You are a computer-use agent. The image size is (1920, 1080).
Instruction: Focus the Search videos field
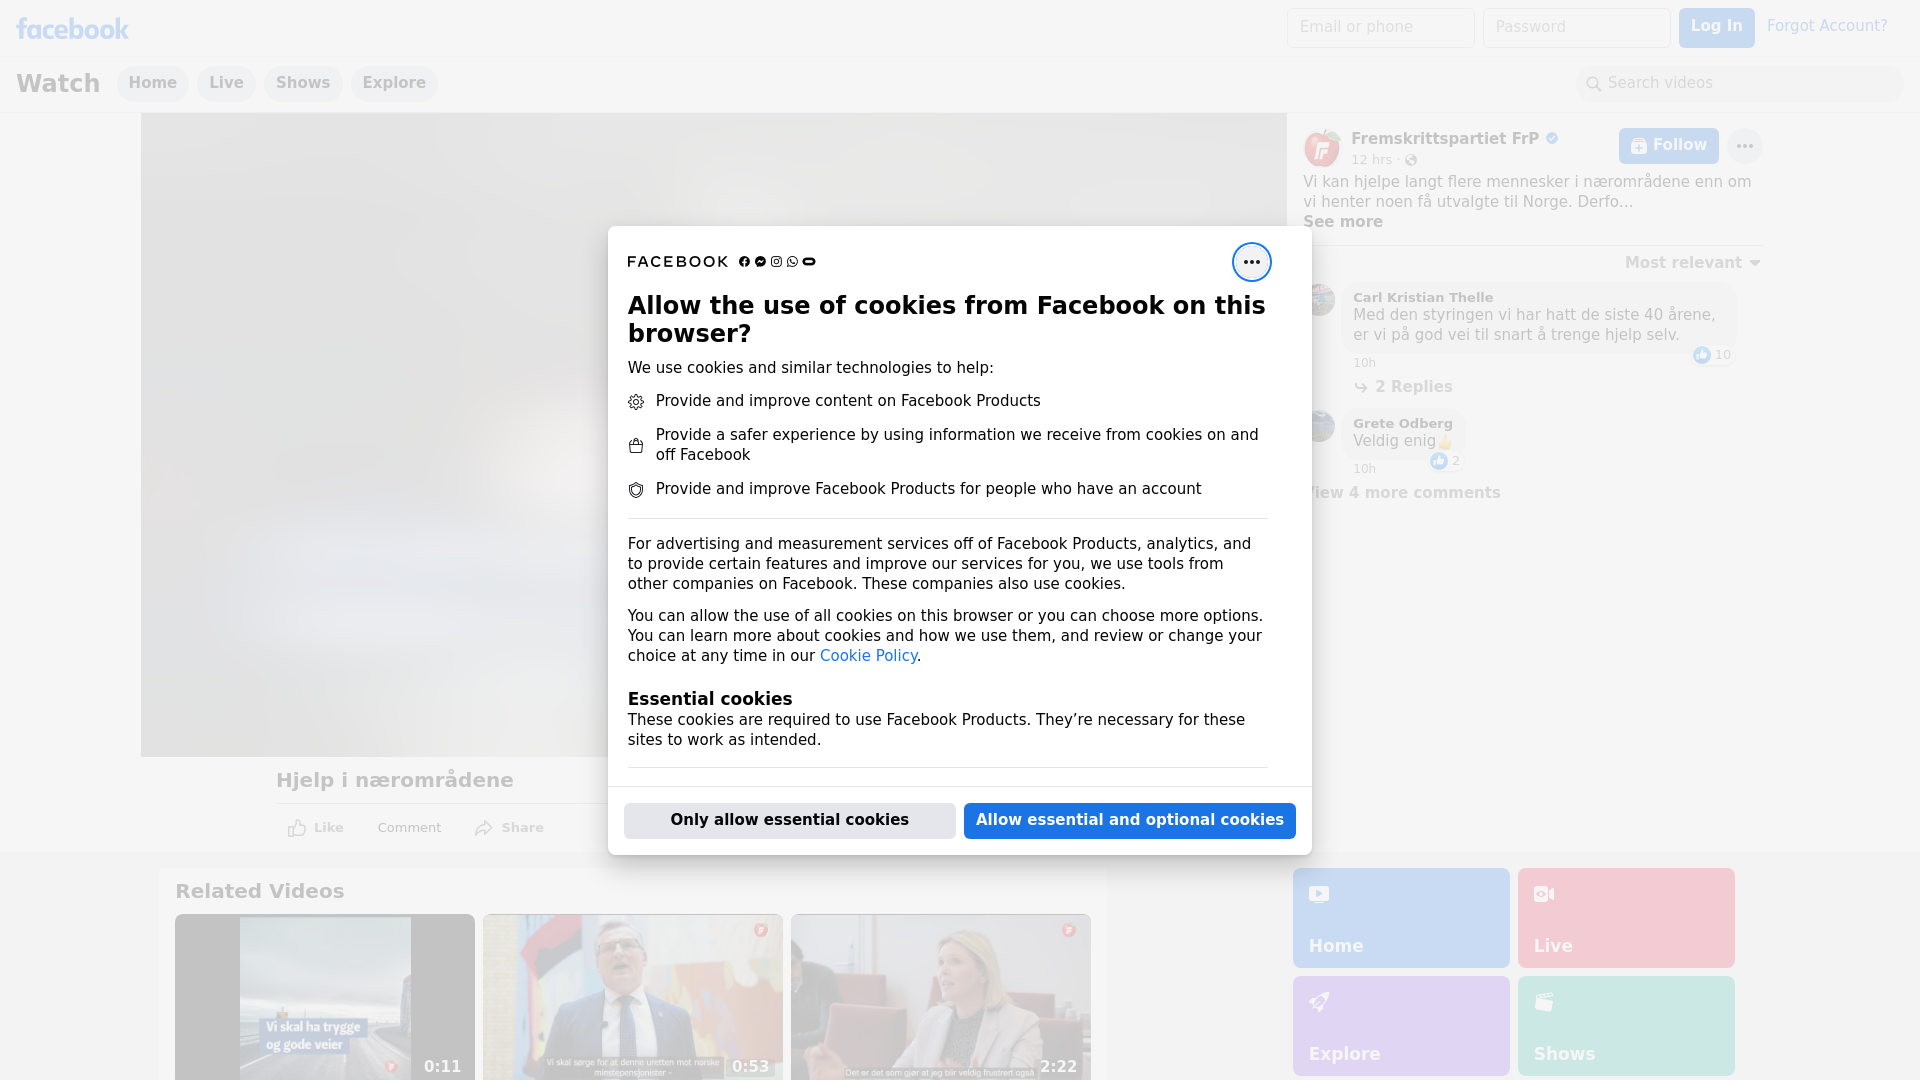1740,84
